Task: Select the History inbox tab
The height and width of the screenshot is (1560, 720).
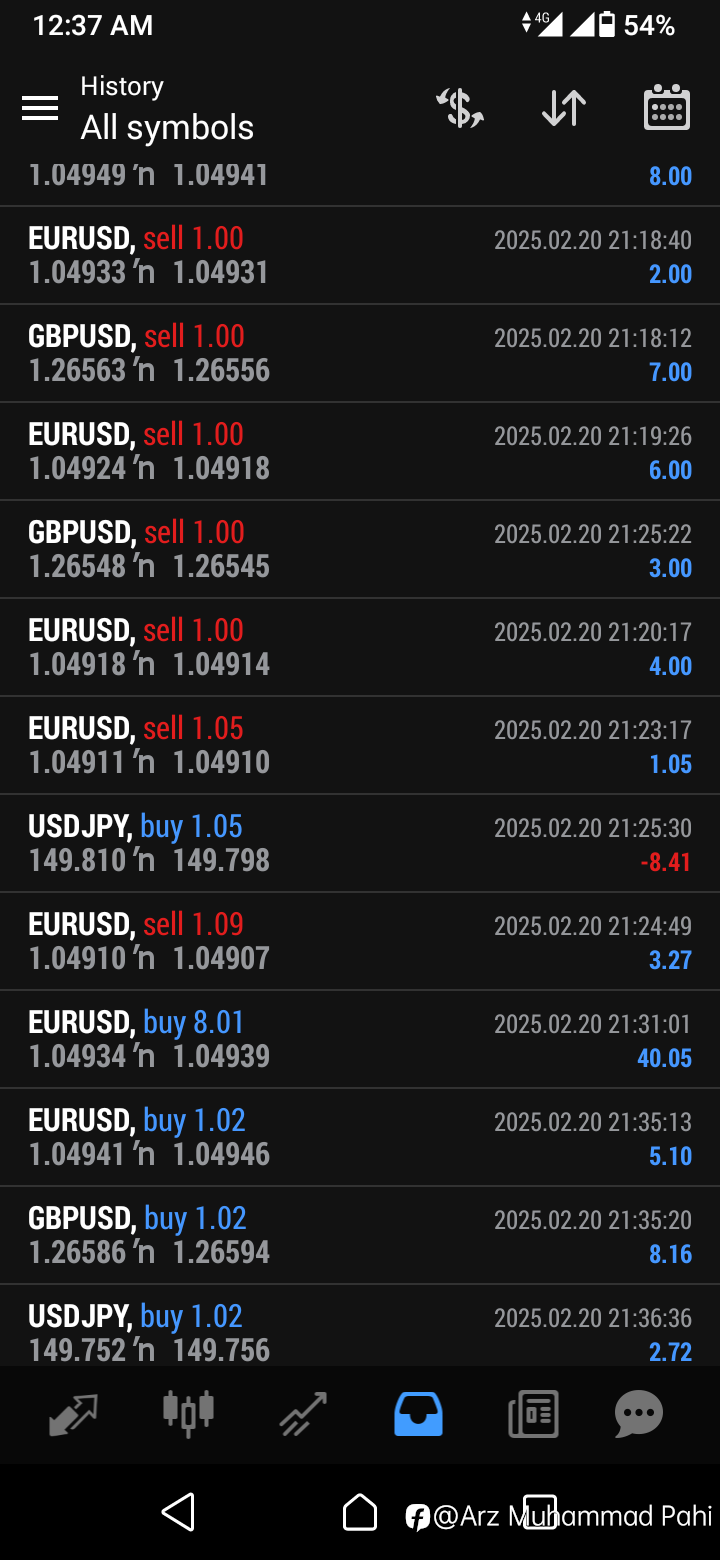Action: (x=418, y=1414)
